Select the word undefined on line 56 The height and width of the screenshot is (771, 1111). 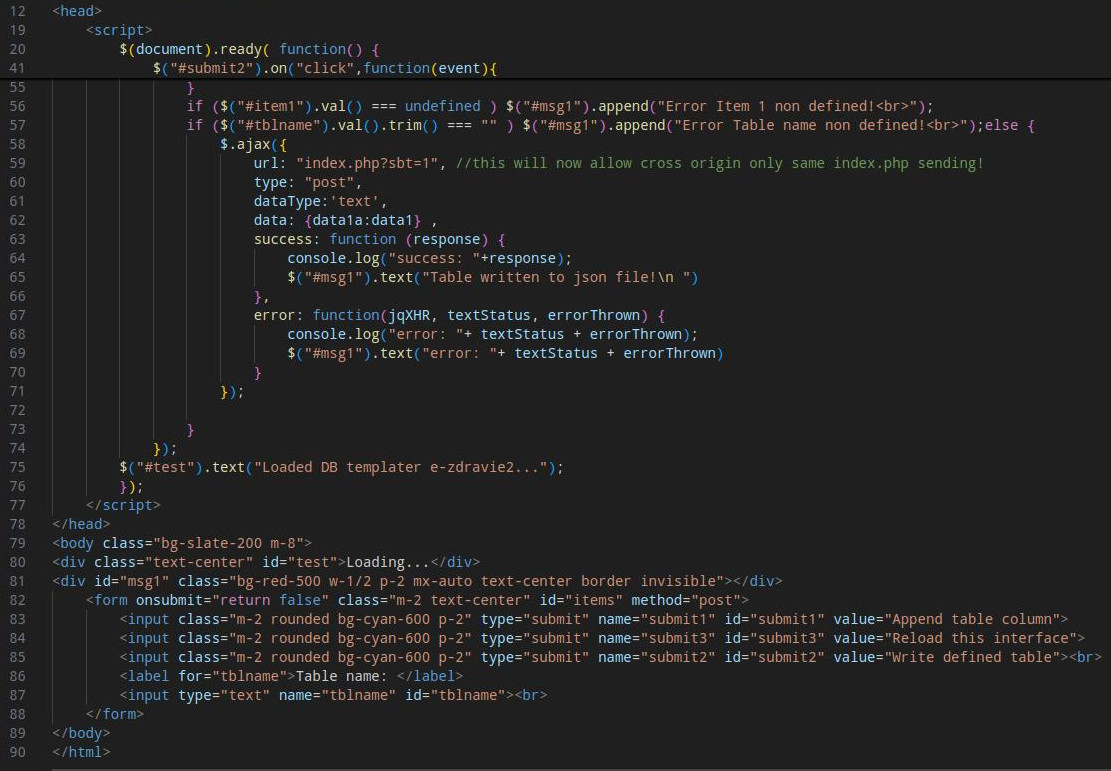(443, 105)
